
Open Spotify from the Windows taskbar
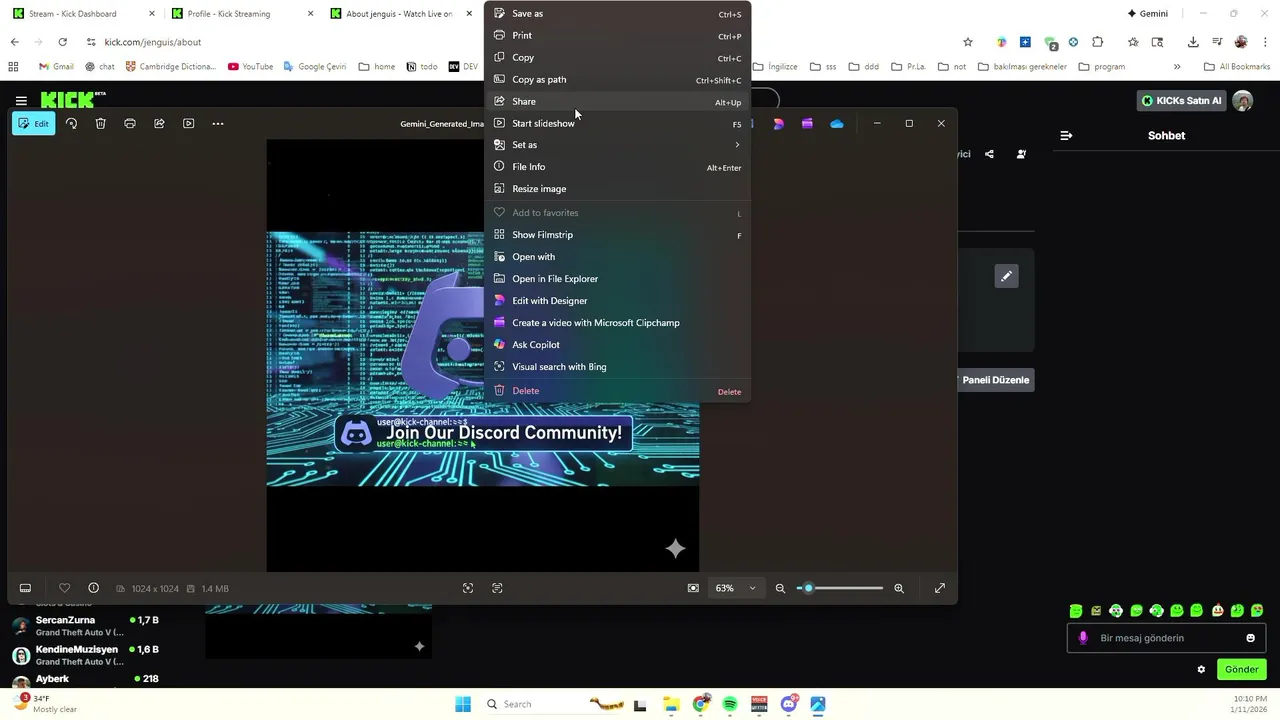(x=730, y=704)
